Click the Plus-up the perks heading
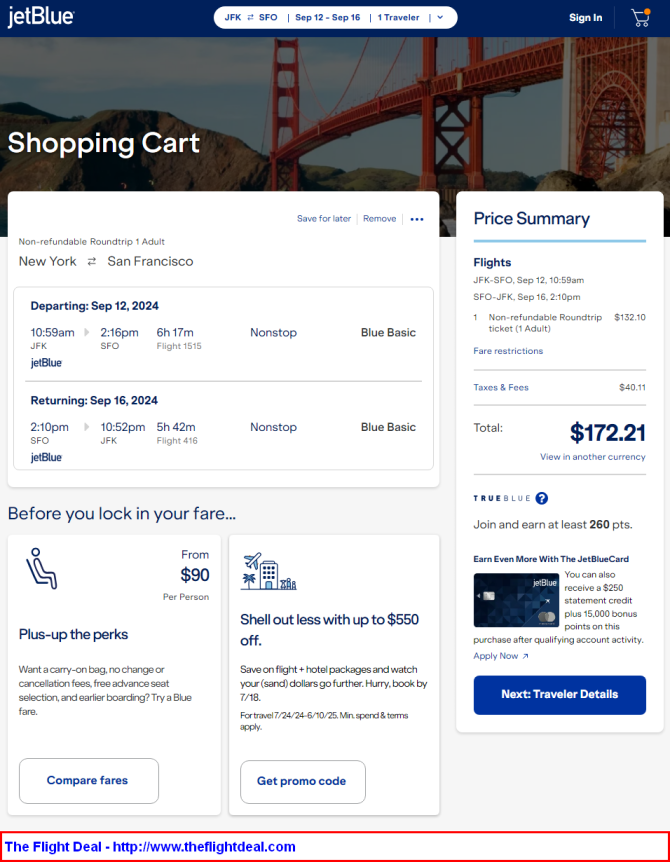The width and height of the screenshot is (670, 862). [x=73, y=634]
